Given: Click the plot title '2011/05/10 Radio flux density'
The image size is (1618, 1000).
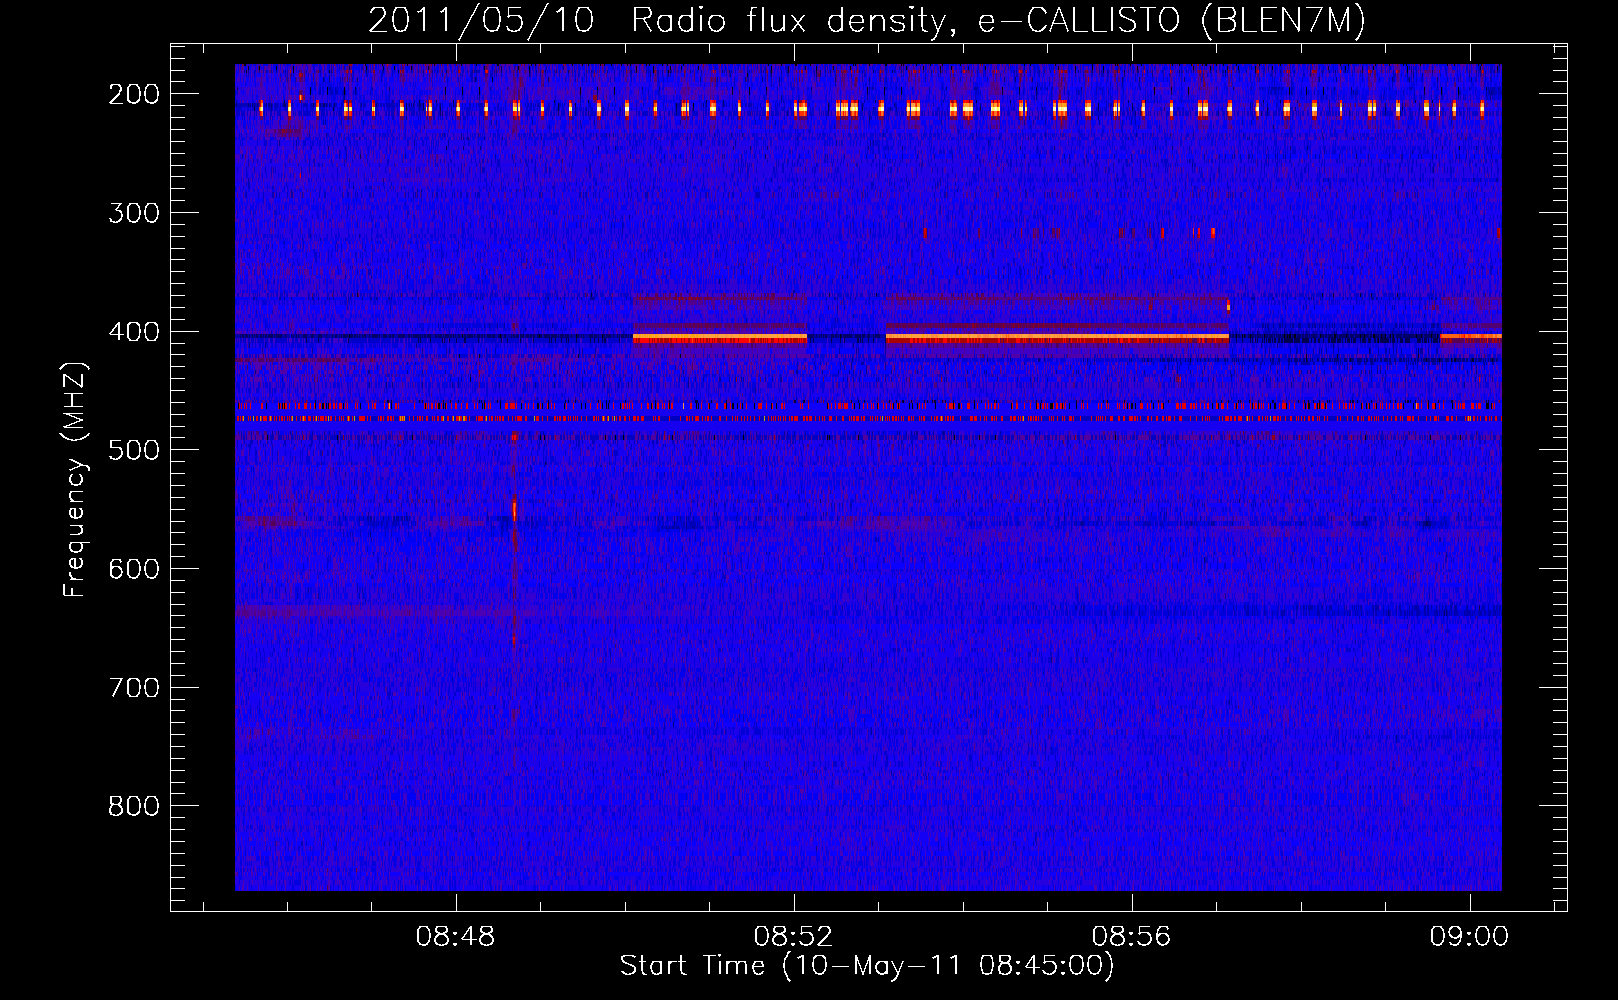Looking at the screenshot, I should pos(657,21).
